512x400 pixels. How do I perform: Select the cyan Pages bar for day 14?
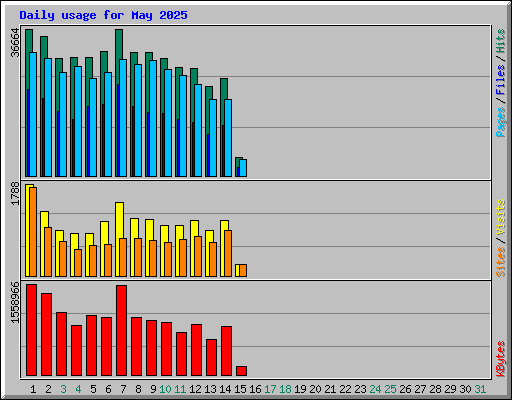[x=228, y=138]
